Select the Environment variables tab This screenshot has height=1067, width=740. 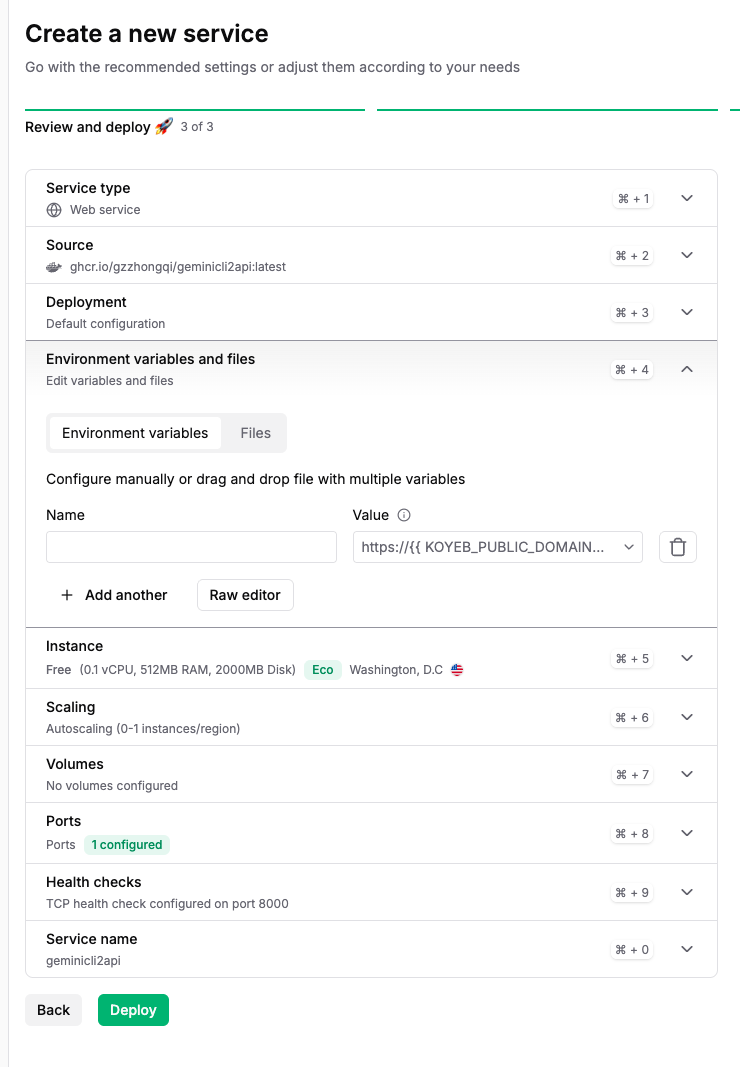(x=135, y=433)
